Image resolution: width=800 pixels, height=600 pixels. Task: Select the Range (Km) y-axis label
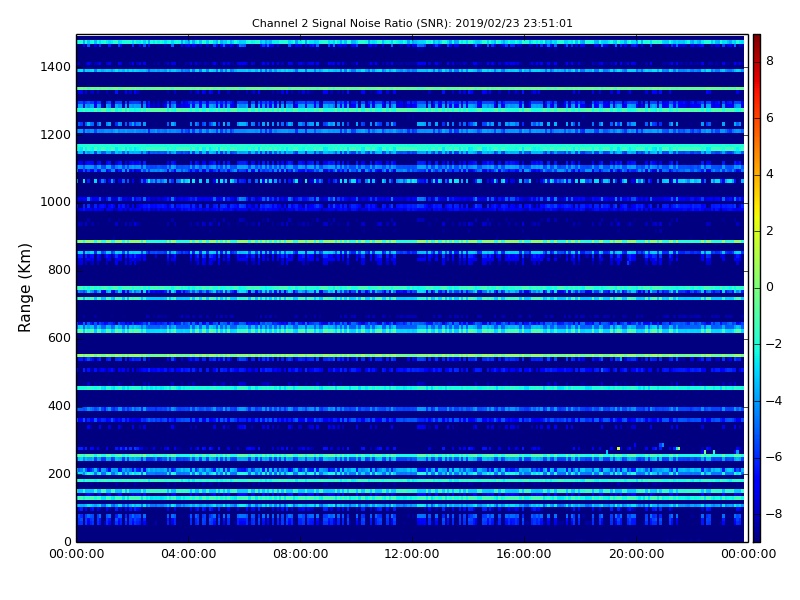pyautogui.click(x=26, y=287)
